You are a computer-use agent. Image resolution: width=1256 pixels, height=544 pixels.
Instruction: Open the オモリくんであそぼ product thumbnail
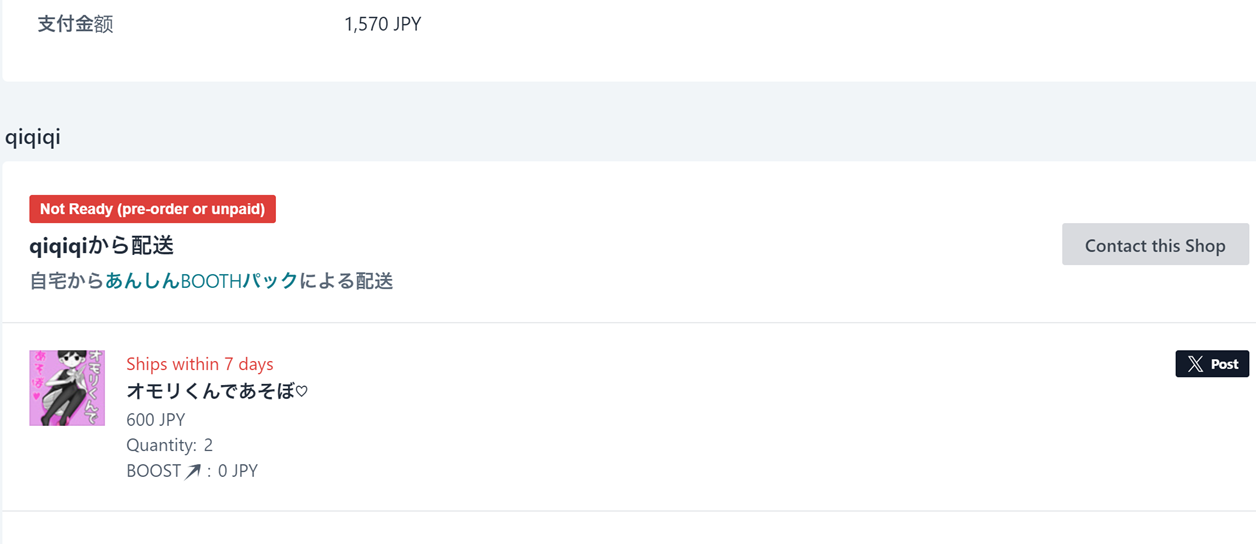(x=67, y=388)
